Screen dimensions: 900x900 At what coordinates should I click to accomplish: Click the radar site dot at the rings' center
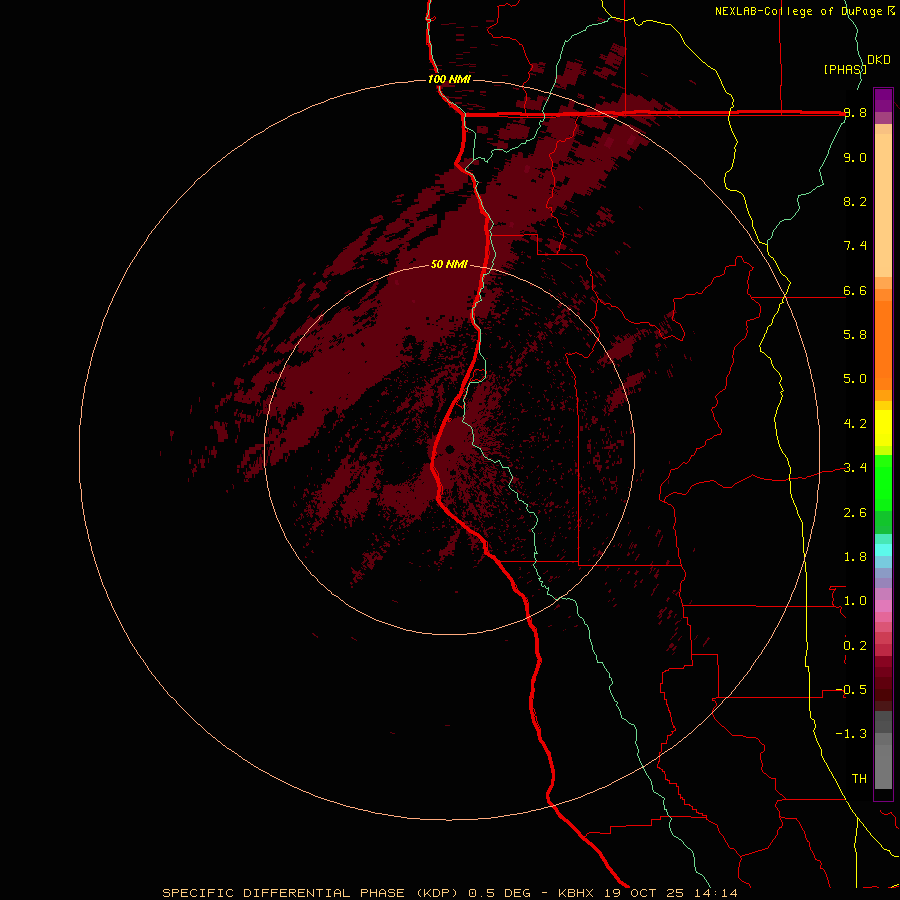(x=450, y=449)
